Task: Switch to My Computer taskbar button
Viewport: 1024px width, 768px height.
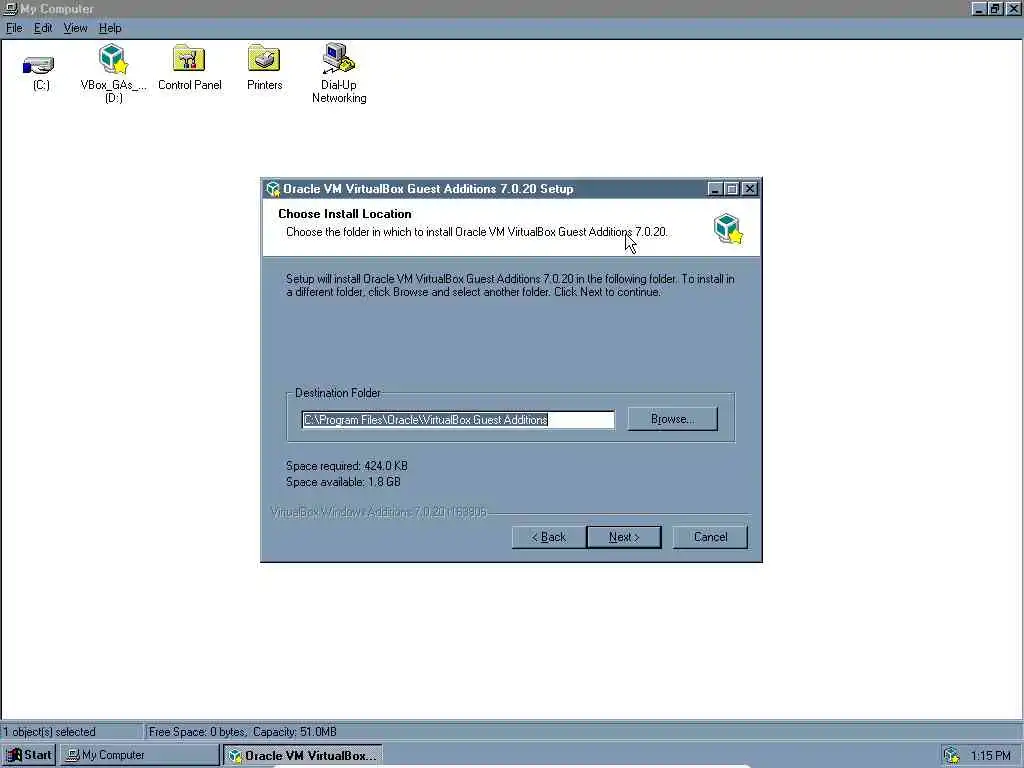Action: [x=140, y=755]
